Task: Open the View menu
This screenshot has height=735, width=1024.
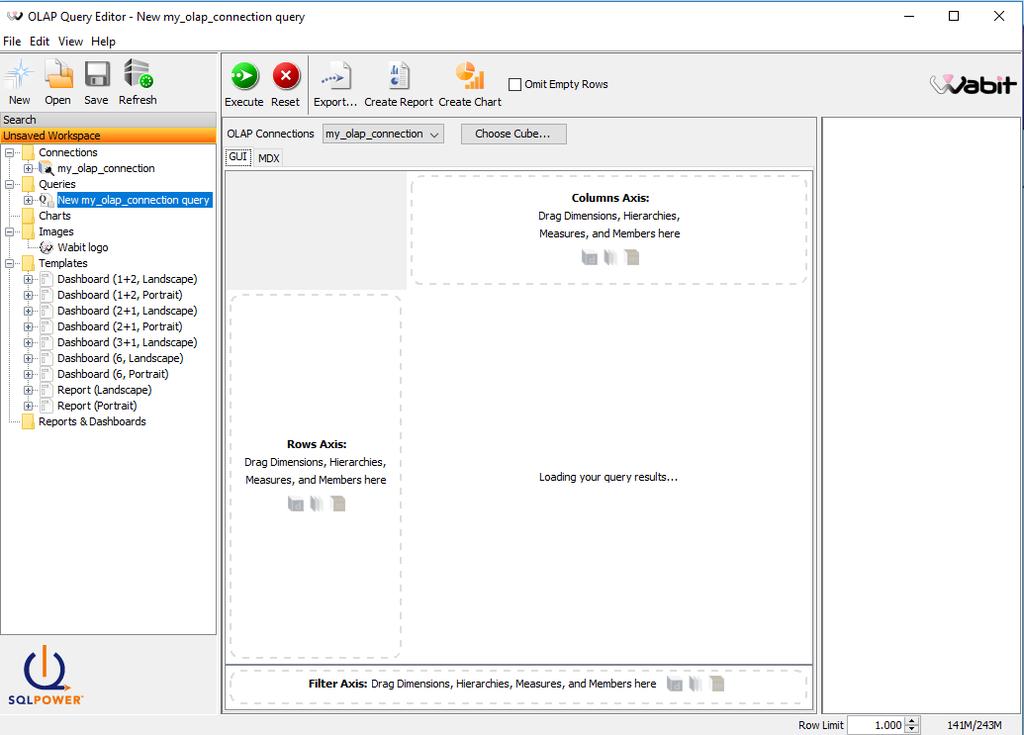Action: (71, 41)
